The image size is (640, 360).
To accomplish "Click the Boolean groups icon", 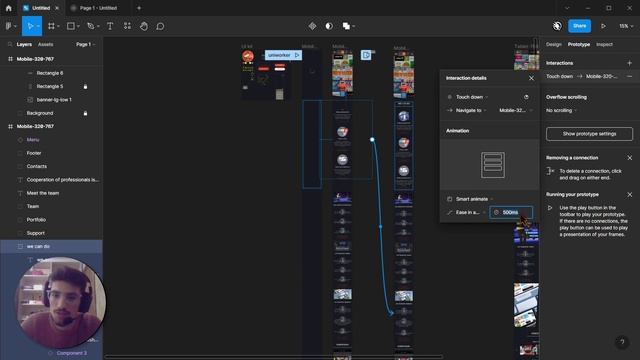I will [x=346, y=26].
